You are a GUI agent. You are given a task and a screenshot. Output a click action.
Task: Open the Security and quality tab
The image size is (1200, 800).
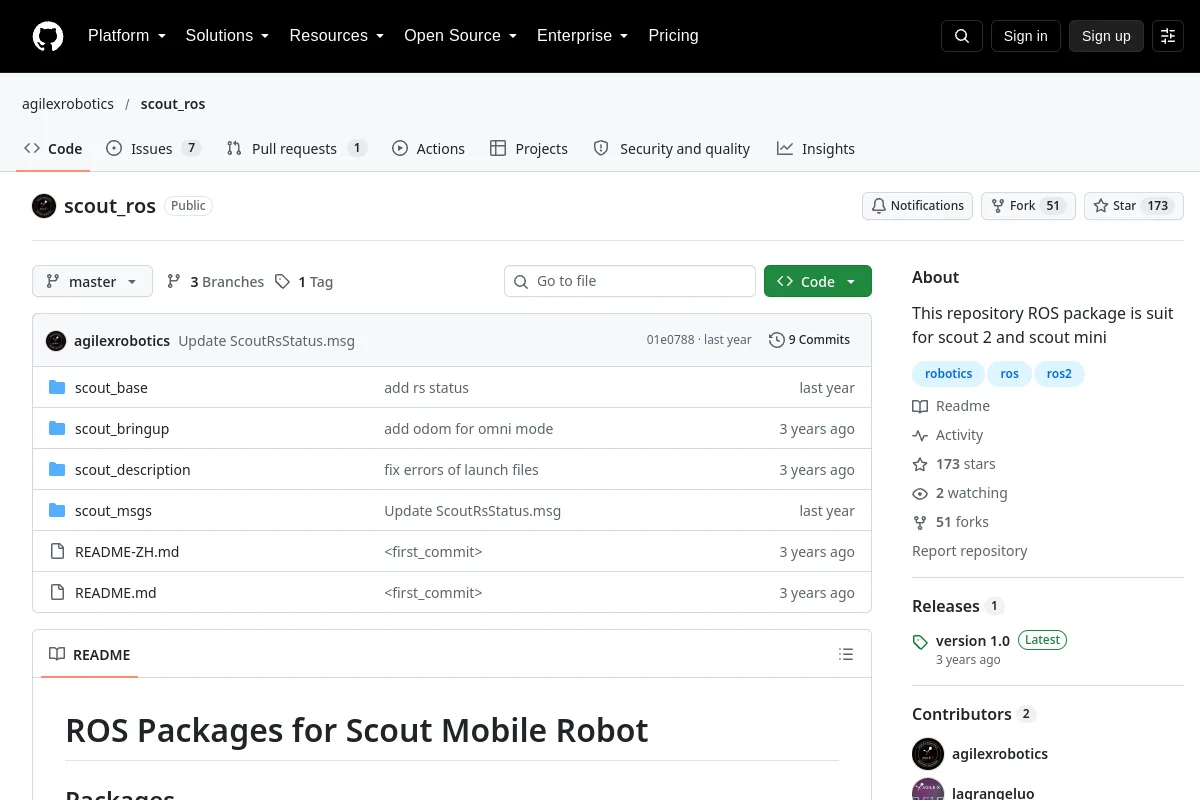671,149
